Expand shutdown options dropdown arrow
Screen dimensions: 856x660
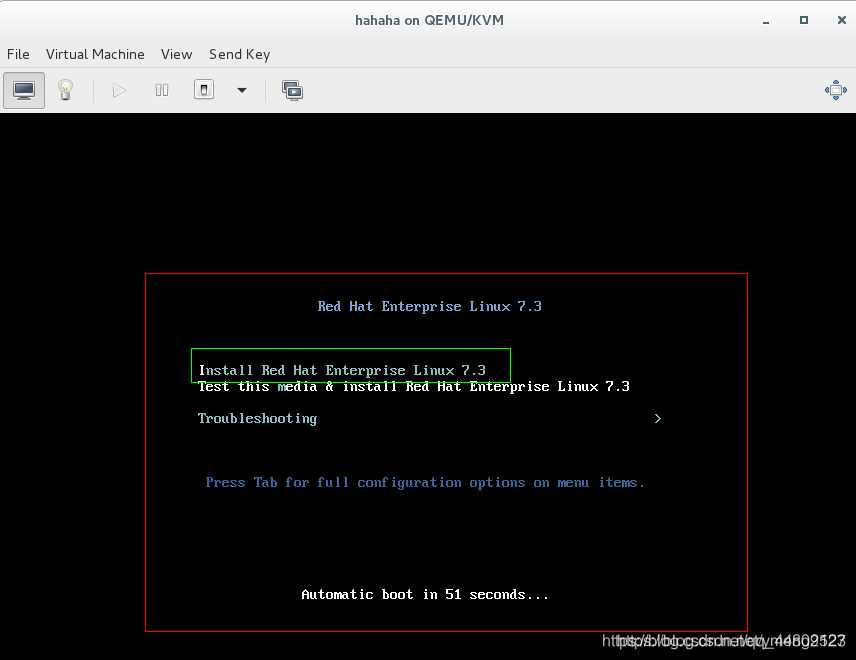pos(242,90)
